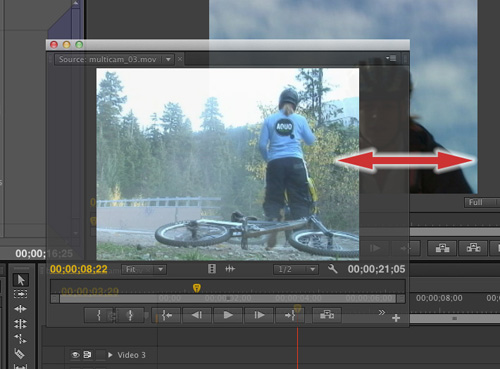
Task: Select the Track Select tool
Action: click(21, 294)
